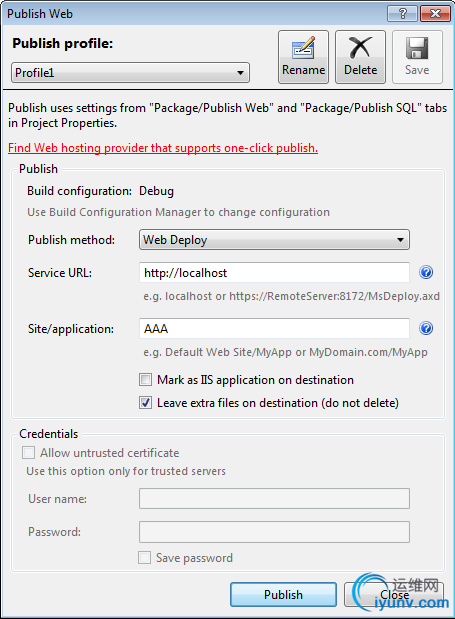The width and height of the screenshot is (455, 619).
Task: Click the Close button at the bottom
Action: (x=394, y=595)
